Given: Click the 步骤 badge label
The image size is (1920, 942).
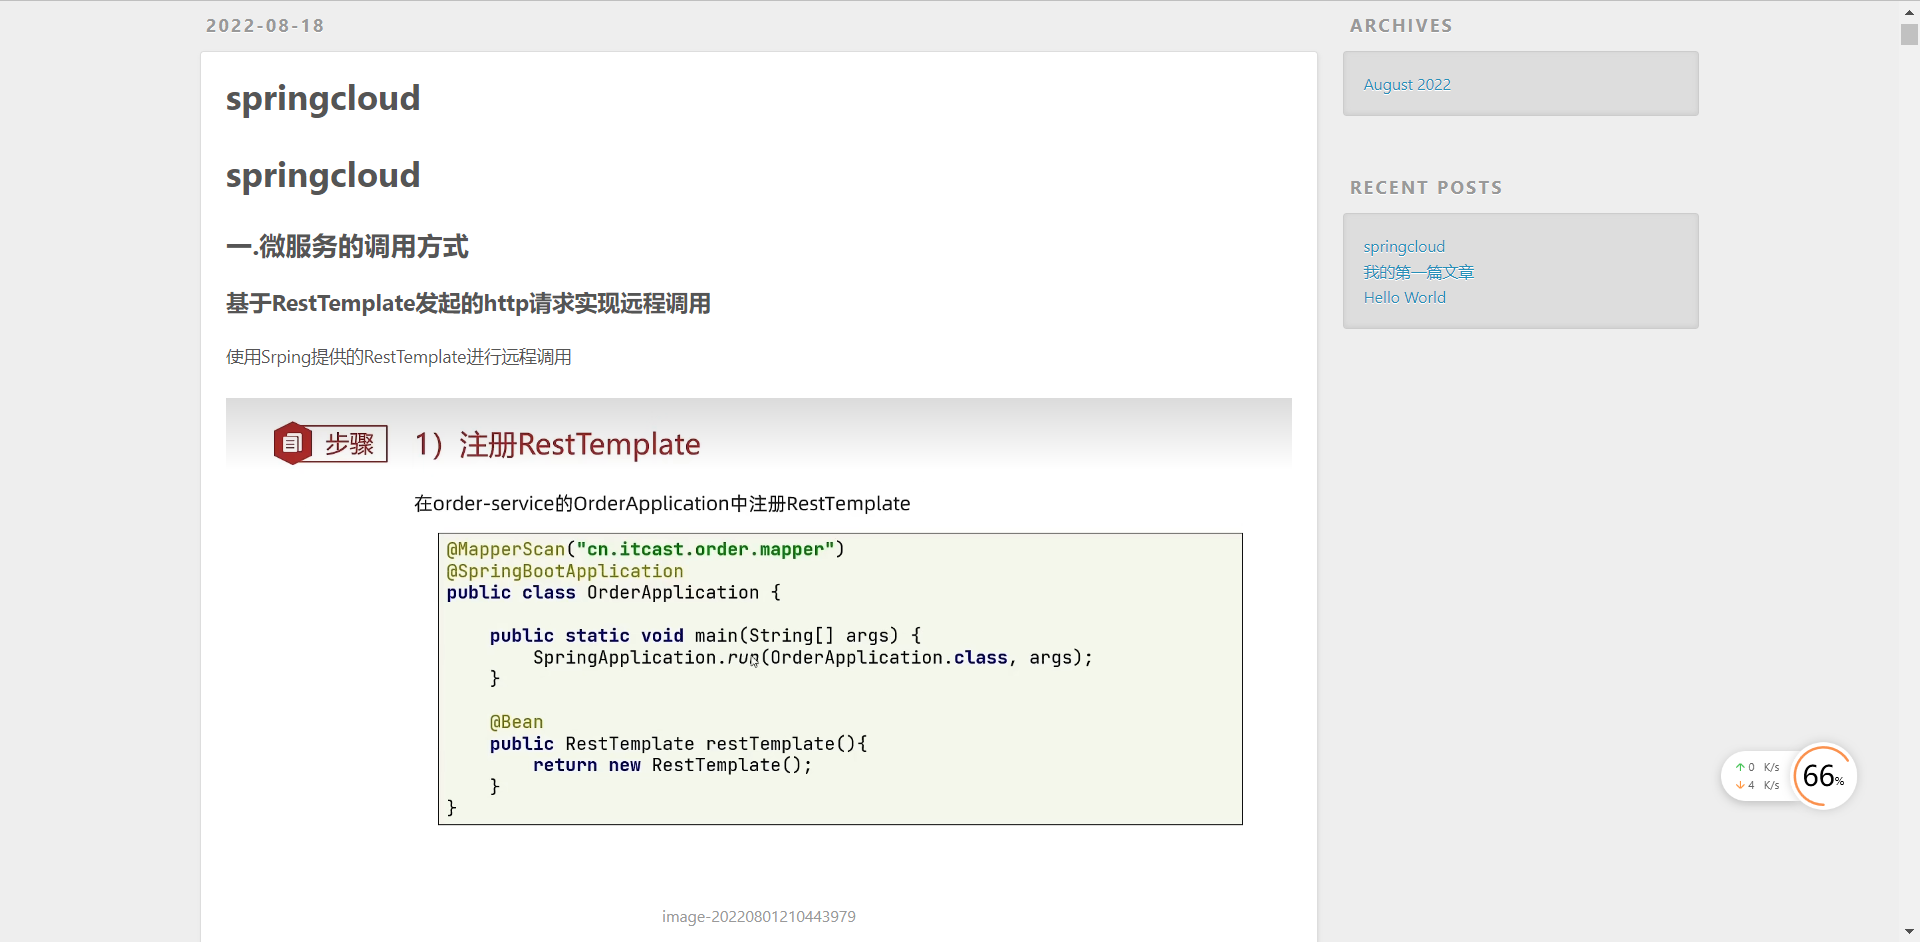Looking at the screenshot, I should click(x=349, y=444).
